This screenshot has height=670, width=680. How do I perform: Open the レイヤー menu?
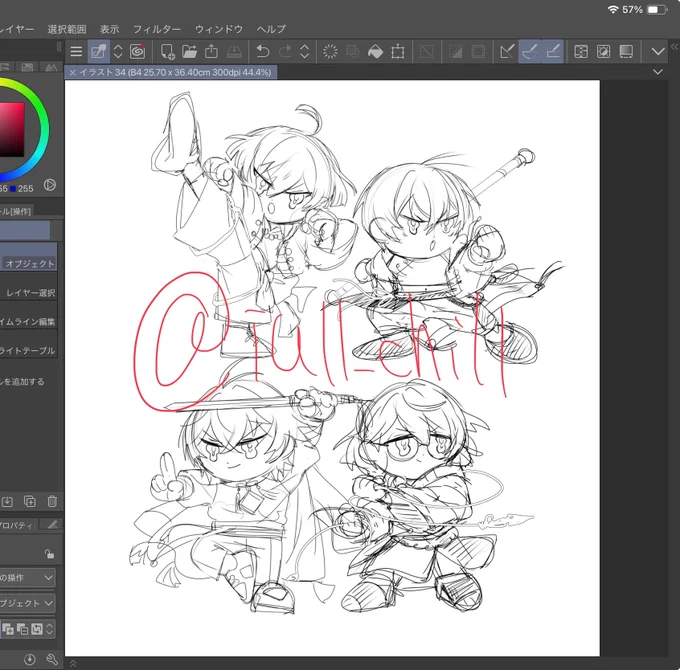(x=16, y=29)
